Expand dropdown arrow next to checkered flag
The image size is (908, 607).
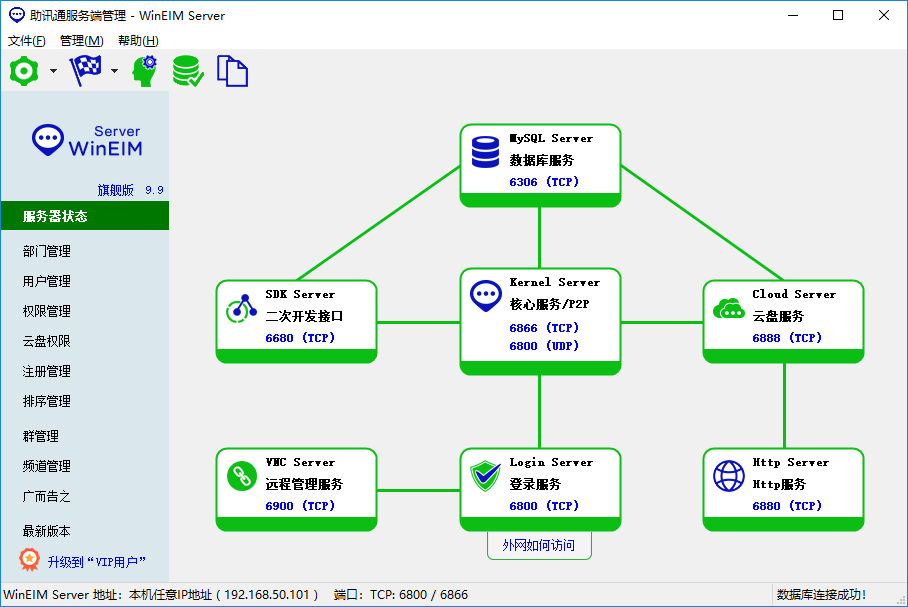coord(114,71)
